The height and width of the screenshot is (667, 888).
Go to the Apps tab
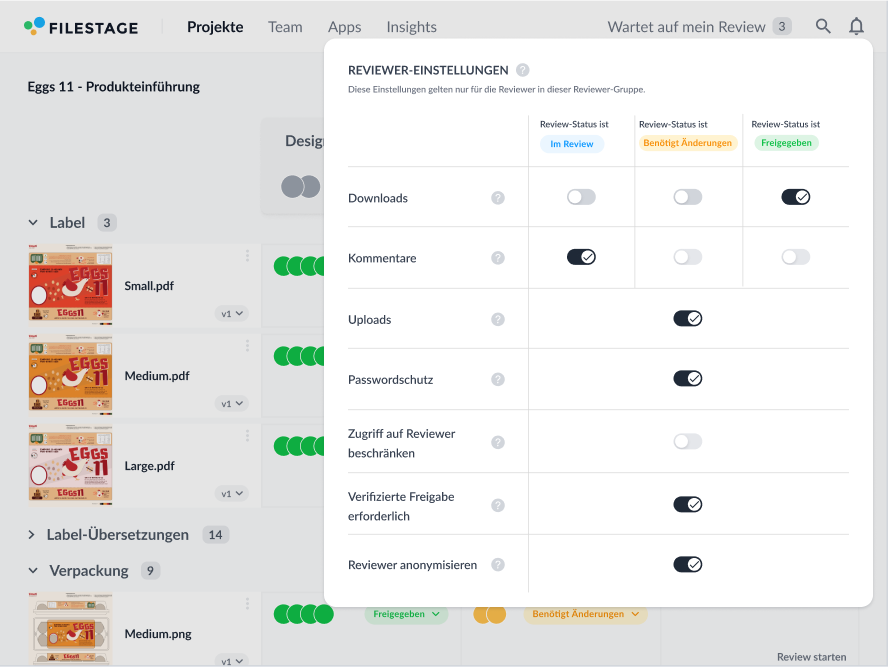click(344, 27)
